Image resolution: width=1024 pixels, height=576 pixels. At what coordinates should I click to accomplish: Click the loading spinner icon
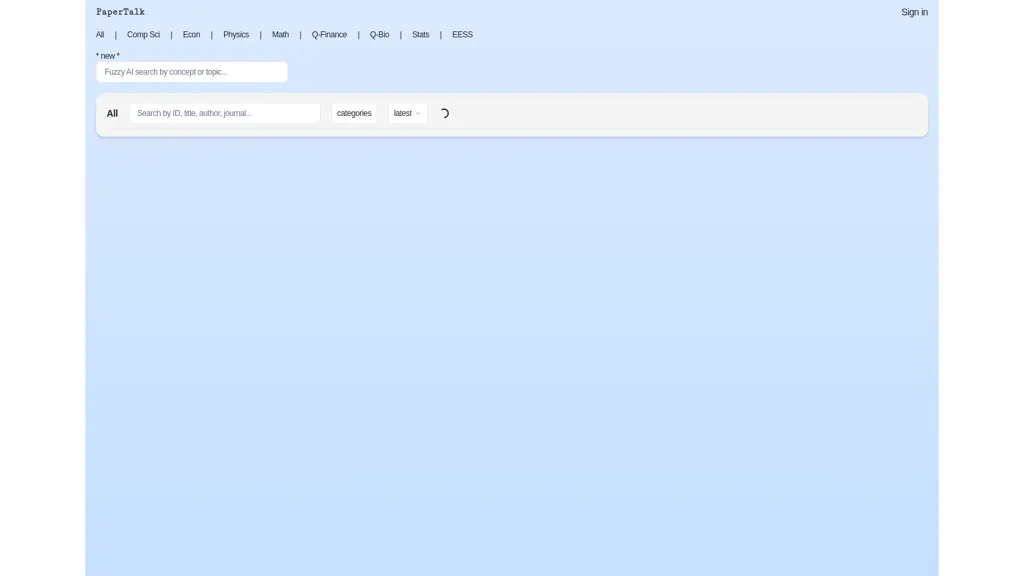[445, 113]
